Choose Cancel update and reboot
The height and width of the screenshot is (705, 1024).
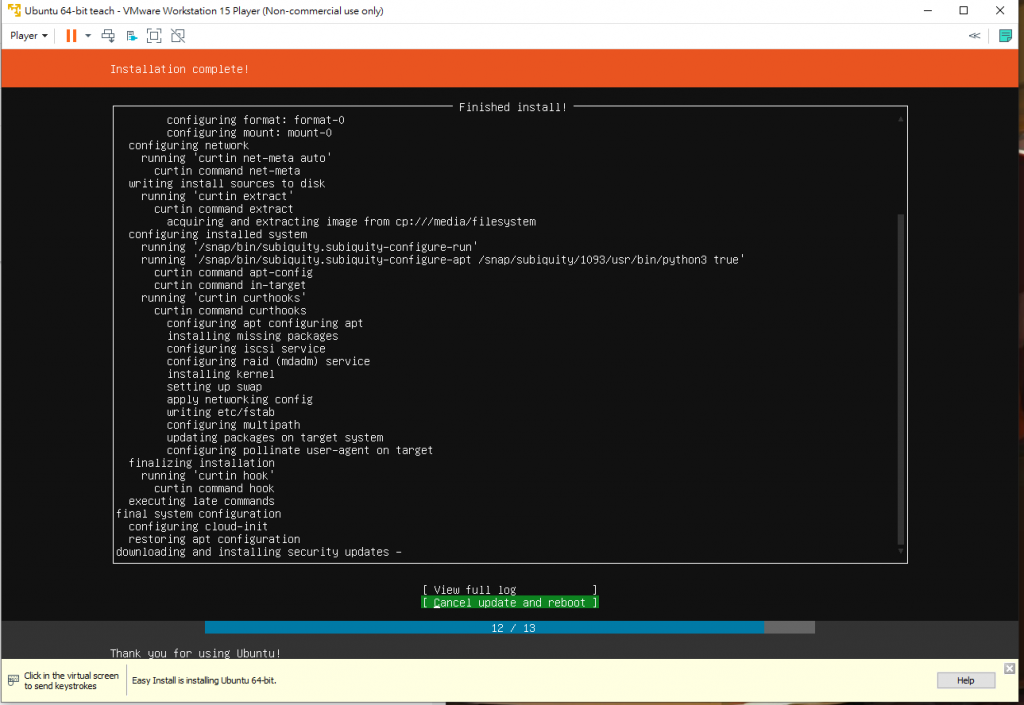pos(509,603)
